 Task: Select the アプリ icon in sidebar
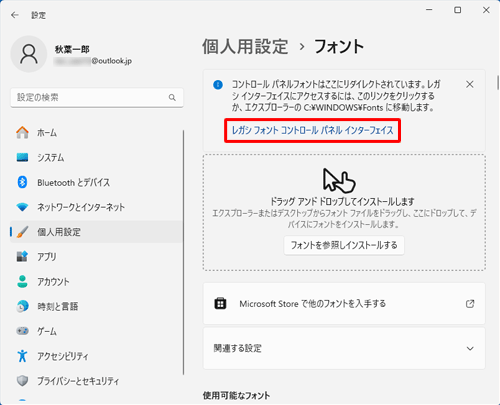[x=22, y=256]
